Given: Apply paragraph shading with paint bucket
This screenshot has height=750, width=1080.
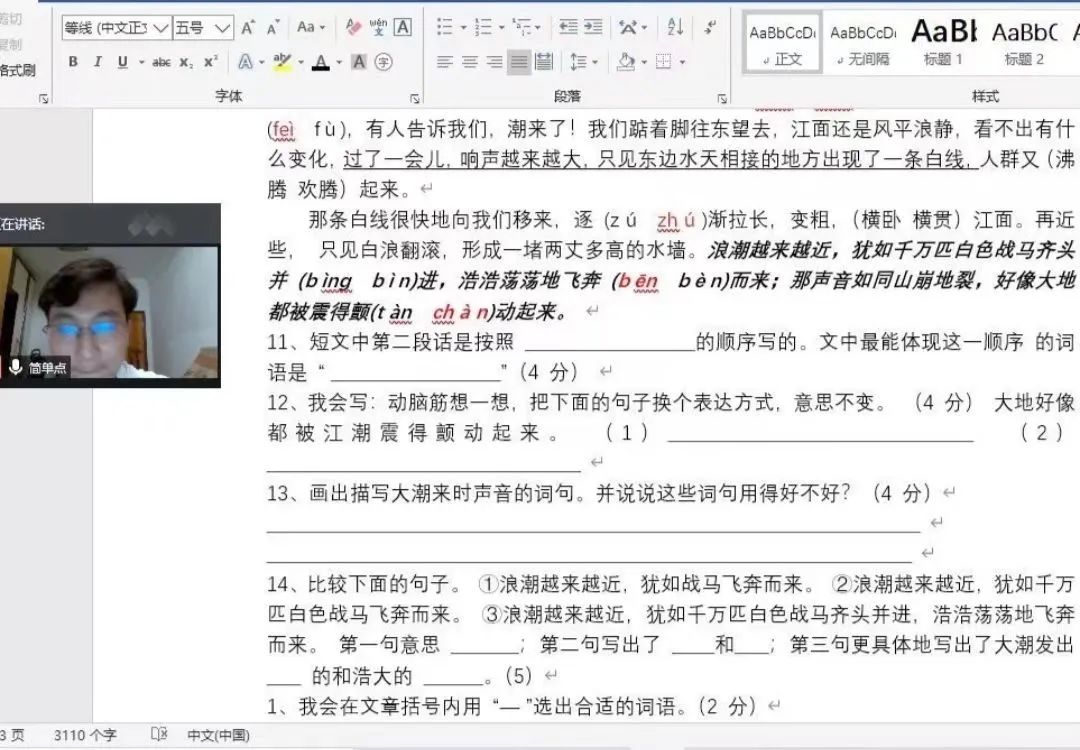Looking at the screenshot, I should 626,62.
